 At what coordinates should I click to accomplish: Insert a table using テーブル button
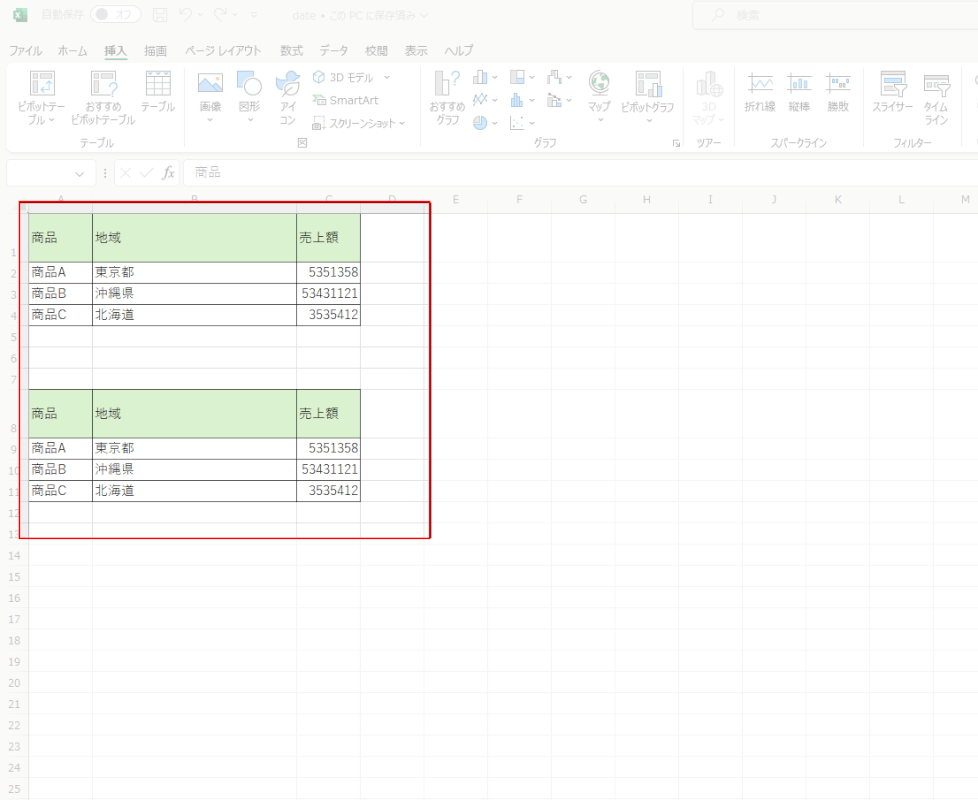coord(158,91)
